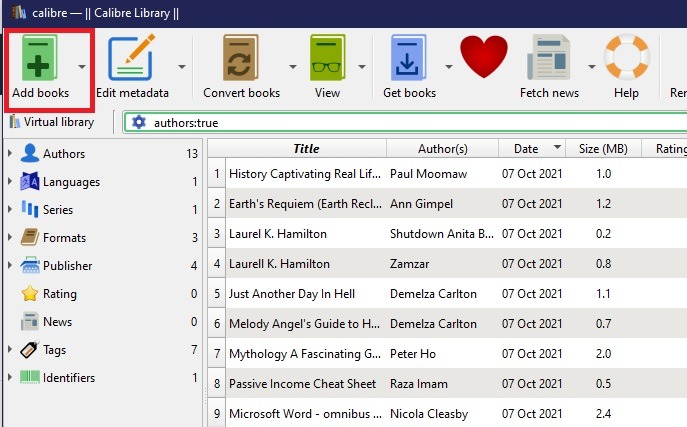Expand the Formats category
The height and width of the screenshot is (427, 687).
click(10, 237)
